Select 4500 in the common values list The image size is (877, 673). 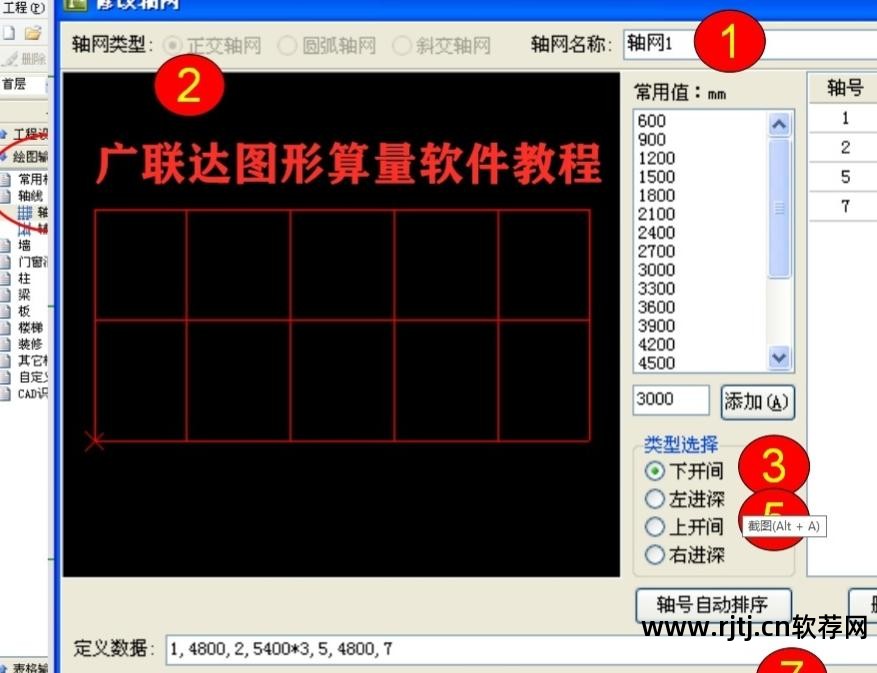[657, 363]
